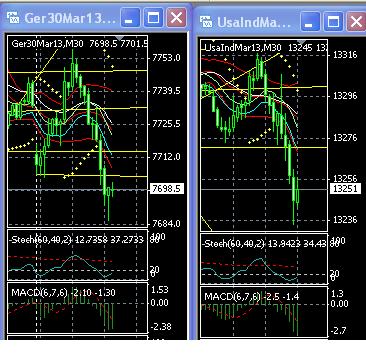Click the Ger30Mar13... window title
366x361 pixels.
70,18
